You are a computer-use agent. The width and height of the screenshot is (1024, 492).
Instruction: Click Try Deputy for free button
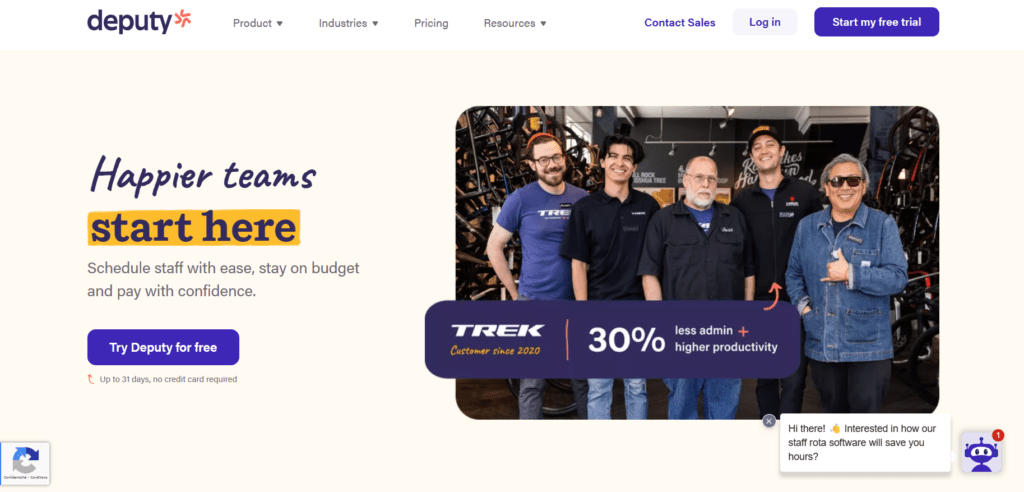(x=163, y=347)
